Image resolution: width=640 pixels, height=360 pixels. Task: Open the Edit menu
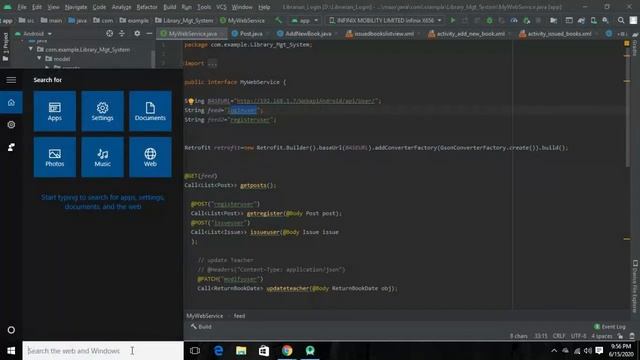tap(37, 7)
